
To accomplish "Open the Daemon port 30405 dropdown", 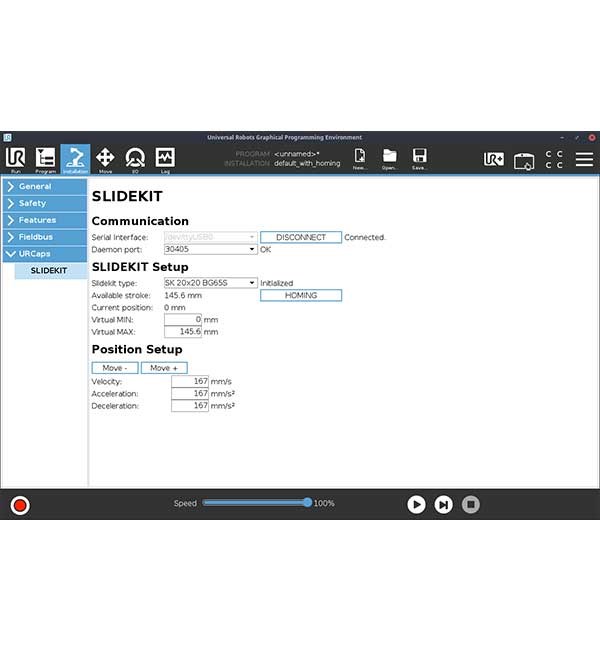I will (211, 249).
